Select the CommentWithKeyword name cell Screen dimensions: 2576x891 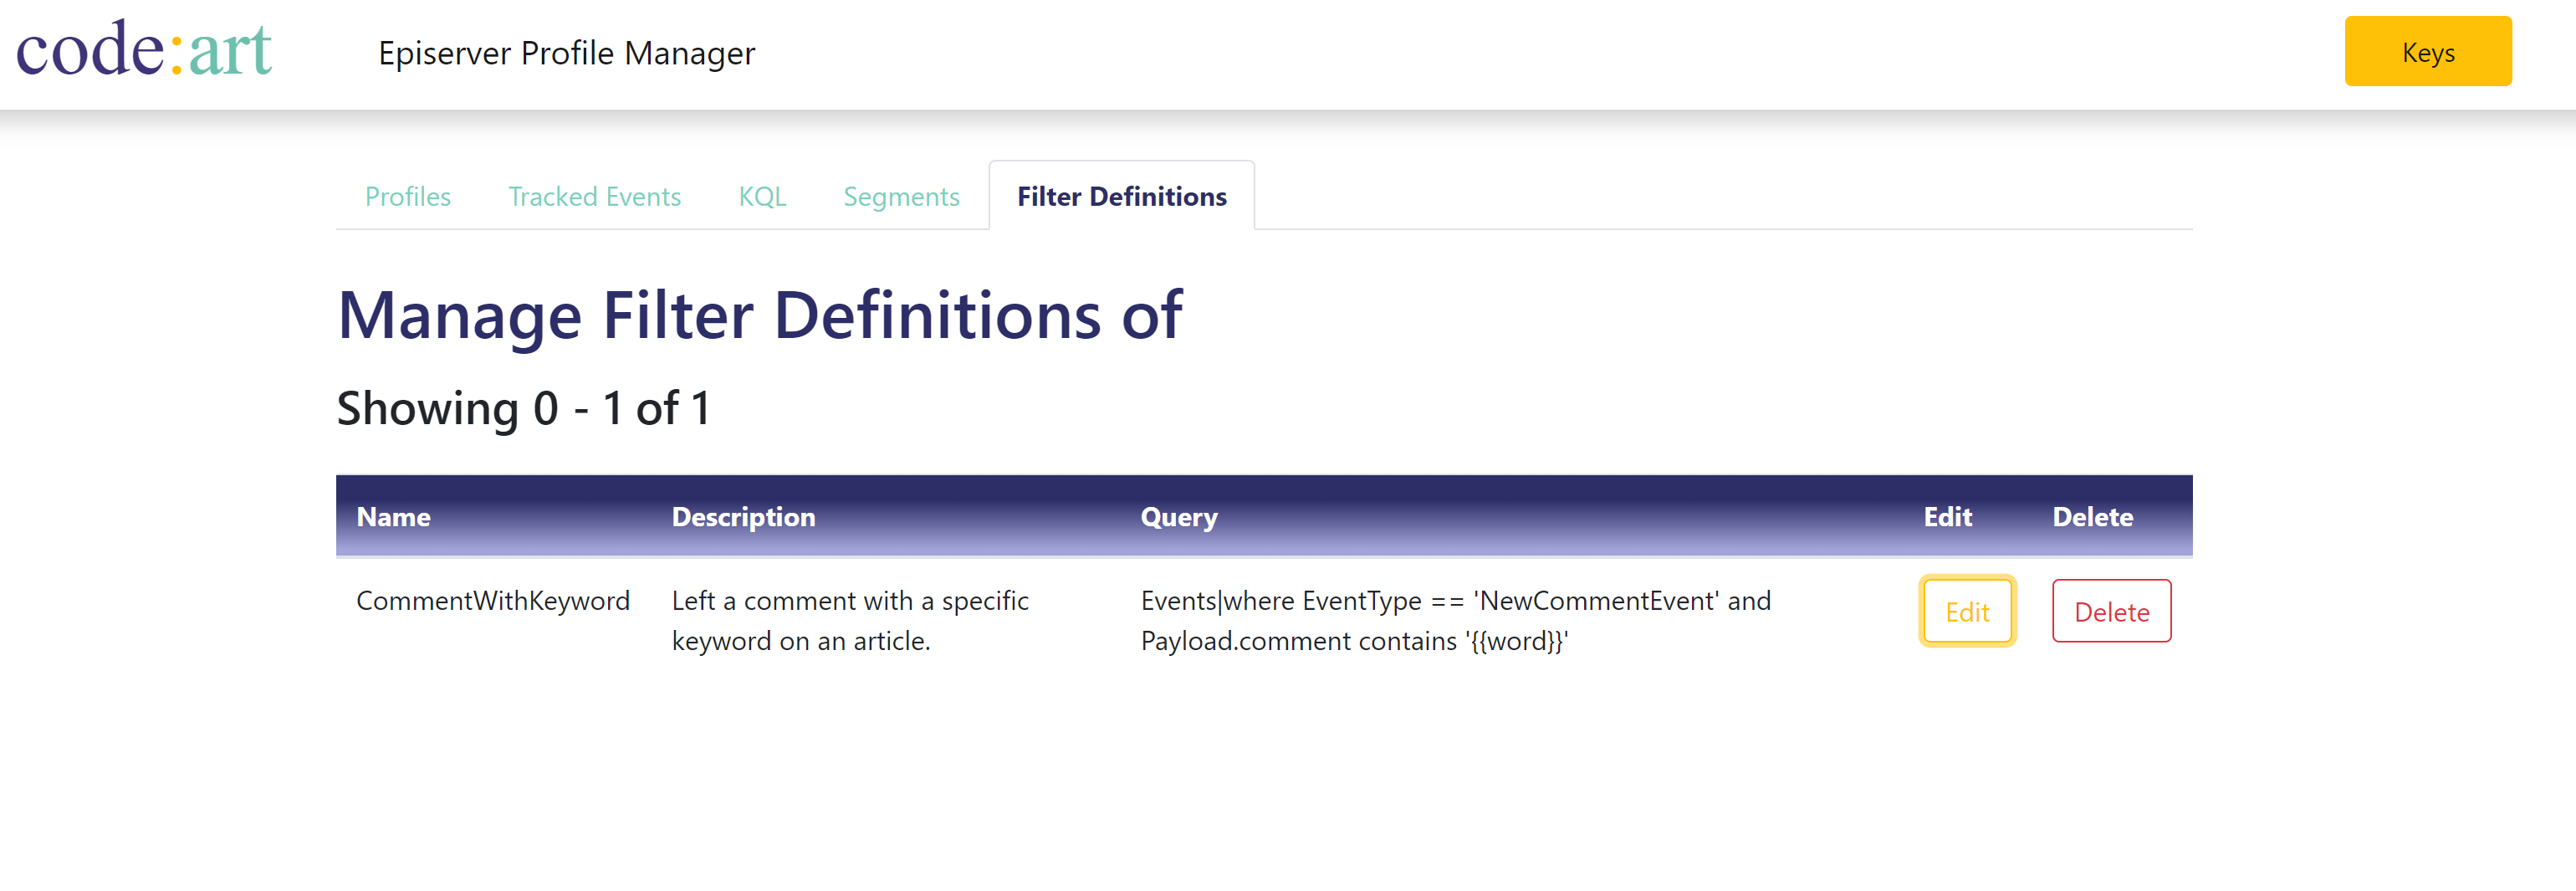[493, 600]
